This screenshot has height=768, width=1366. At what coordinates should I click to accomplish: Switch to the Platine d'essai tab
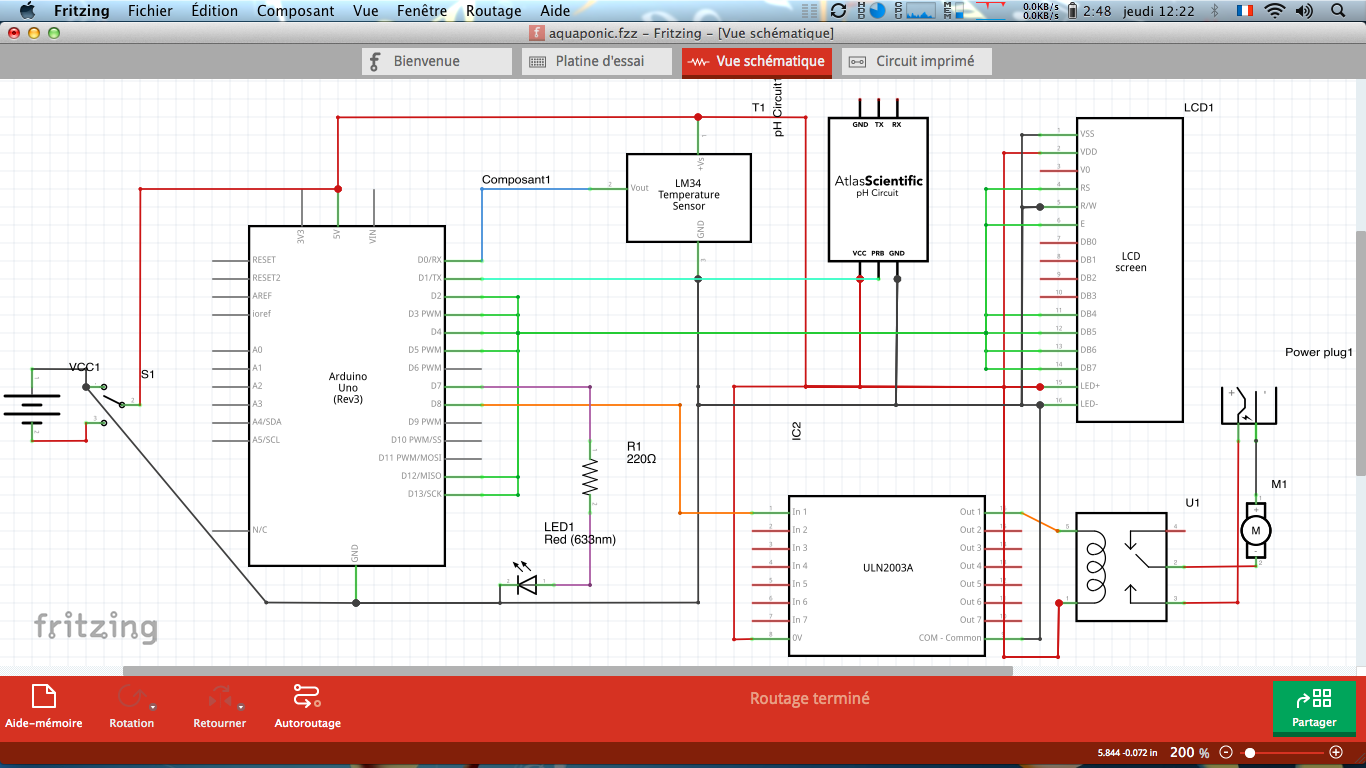[597, 61]
